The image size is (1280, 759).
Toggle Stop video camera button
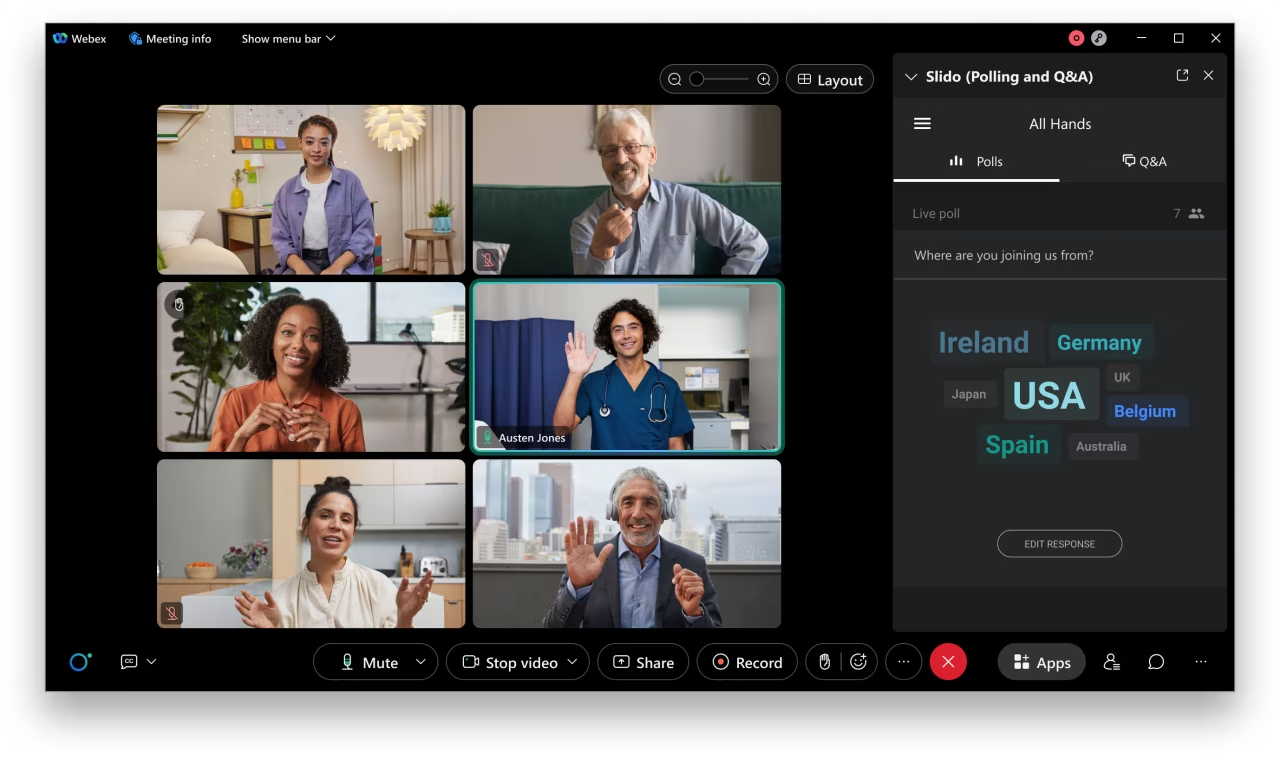click(x=510, y=662)
